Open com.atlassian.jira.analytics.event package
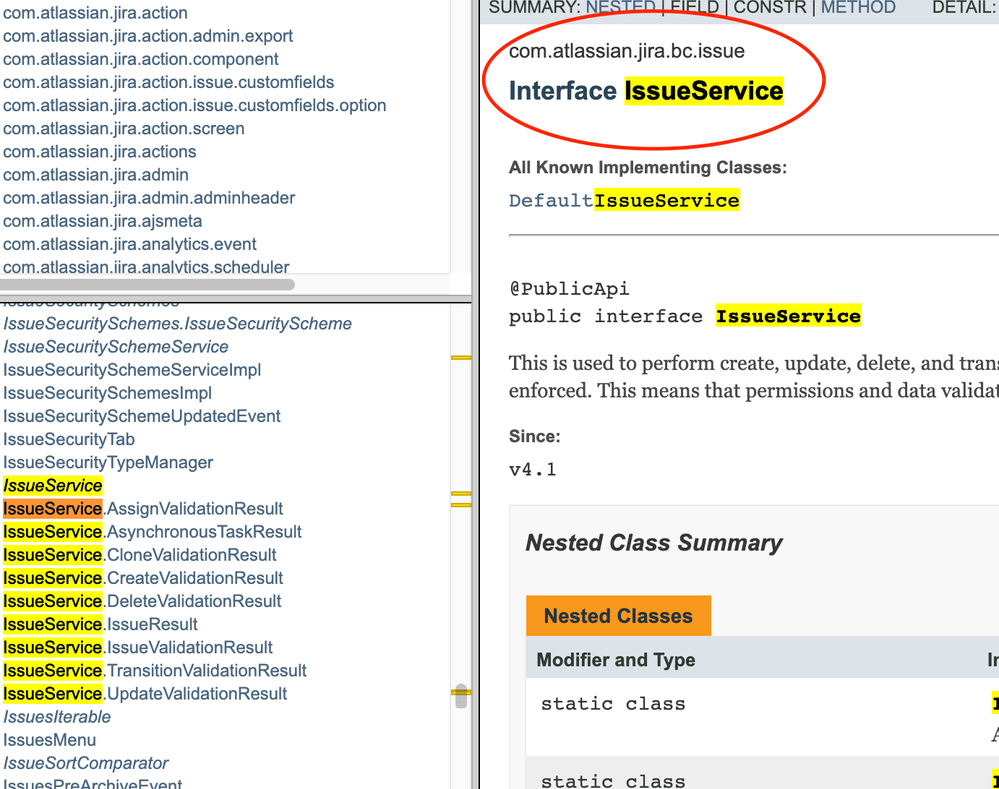This screenshot has width=999, height=789. pos(129,244)
